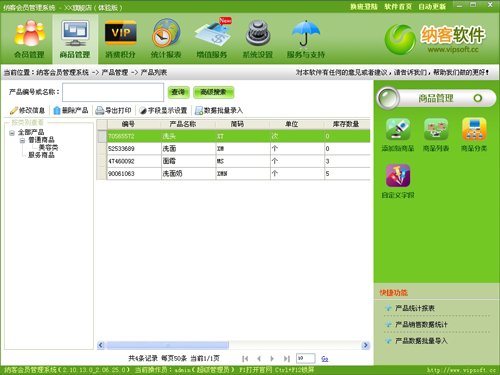Click the Go pagination link

coord(325,359)
